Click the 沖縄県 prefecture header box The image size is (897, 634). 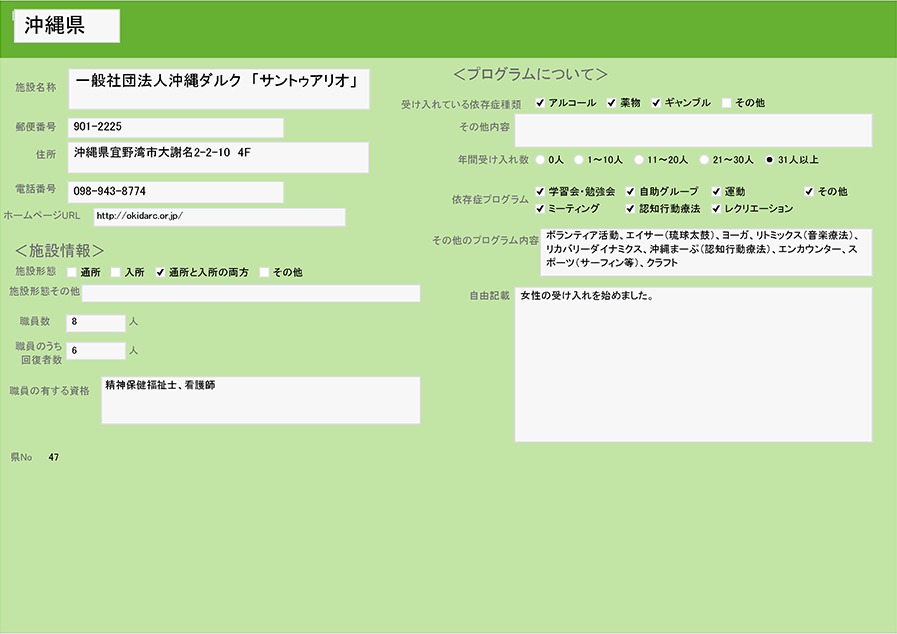tap(67, 27)
